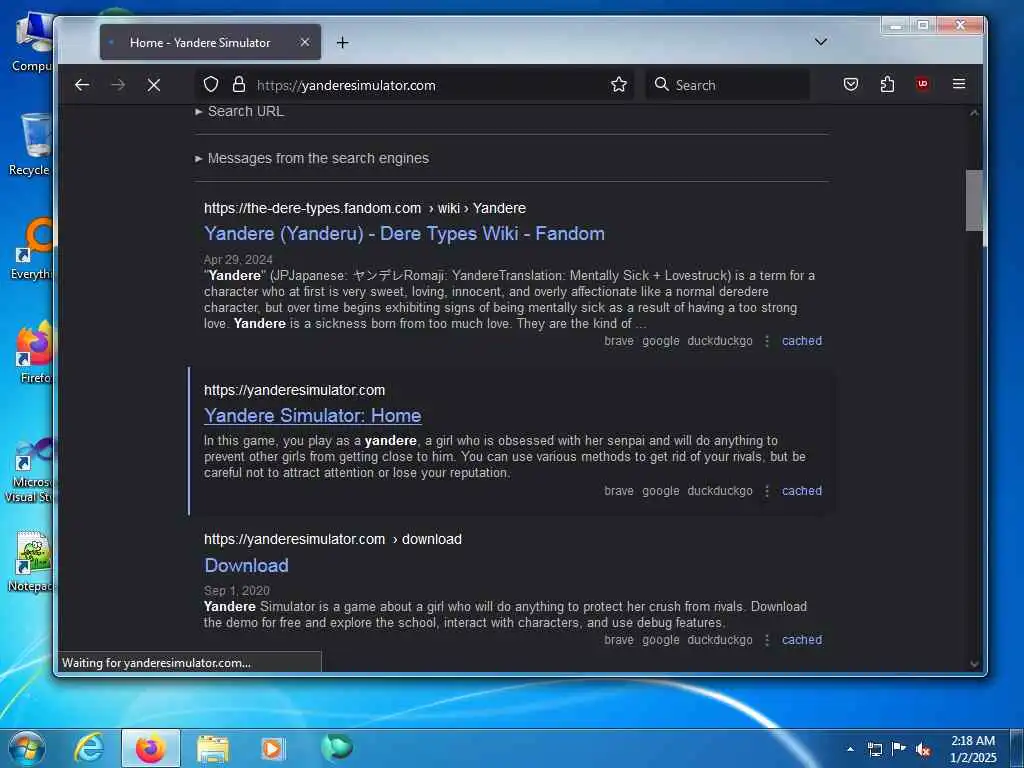Open Windows Explorer from the taskbar
The width and height of the screenshot is (1024, 768).
[212, 748]
